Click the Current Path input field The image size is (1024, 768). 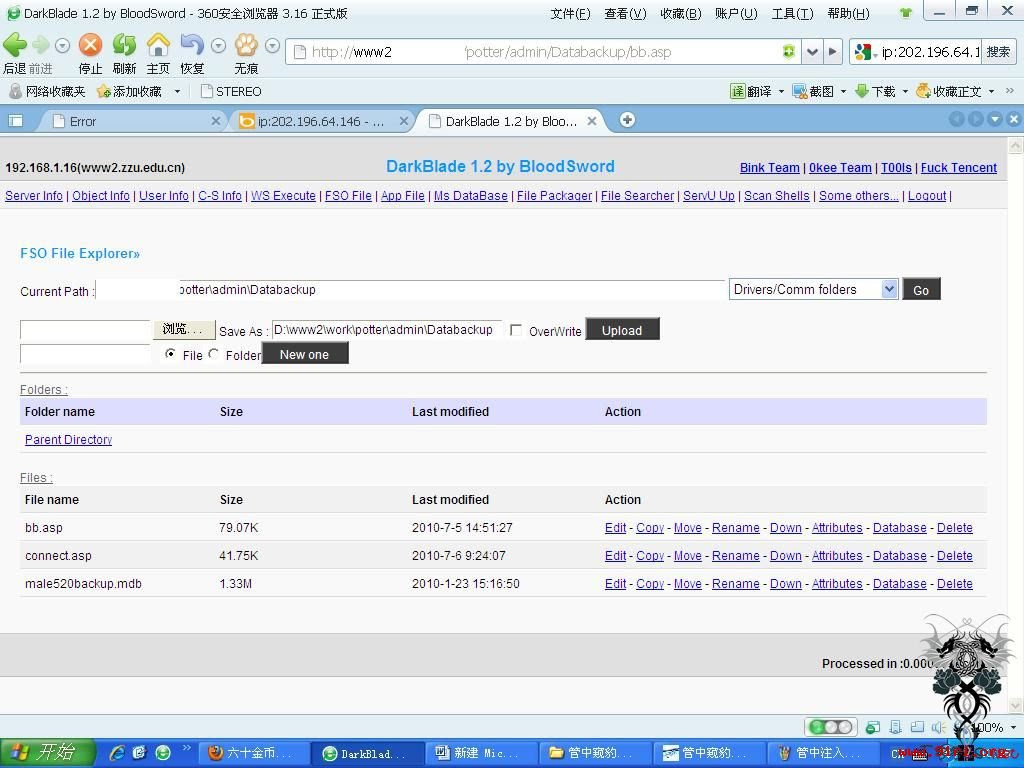point(410,289)
